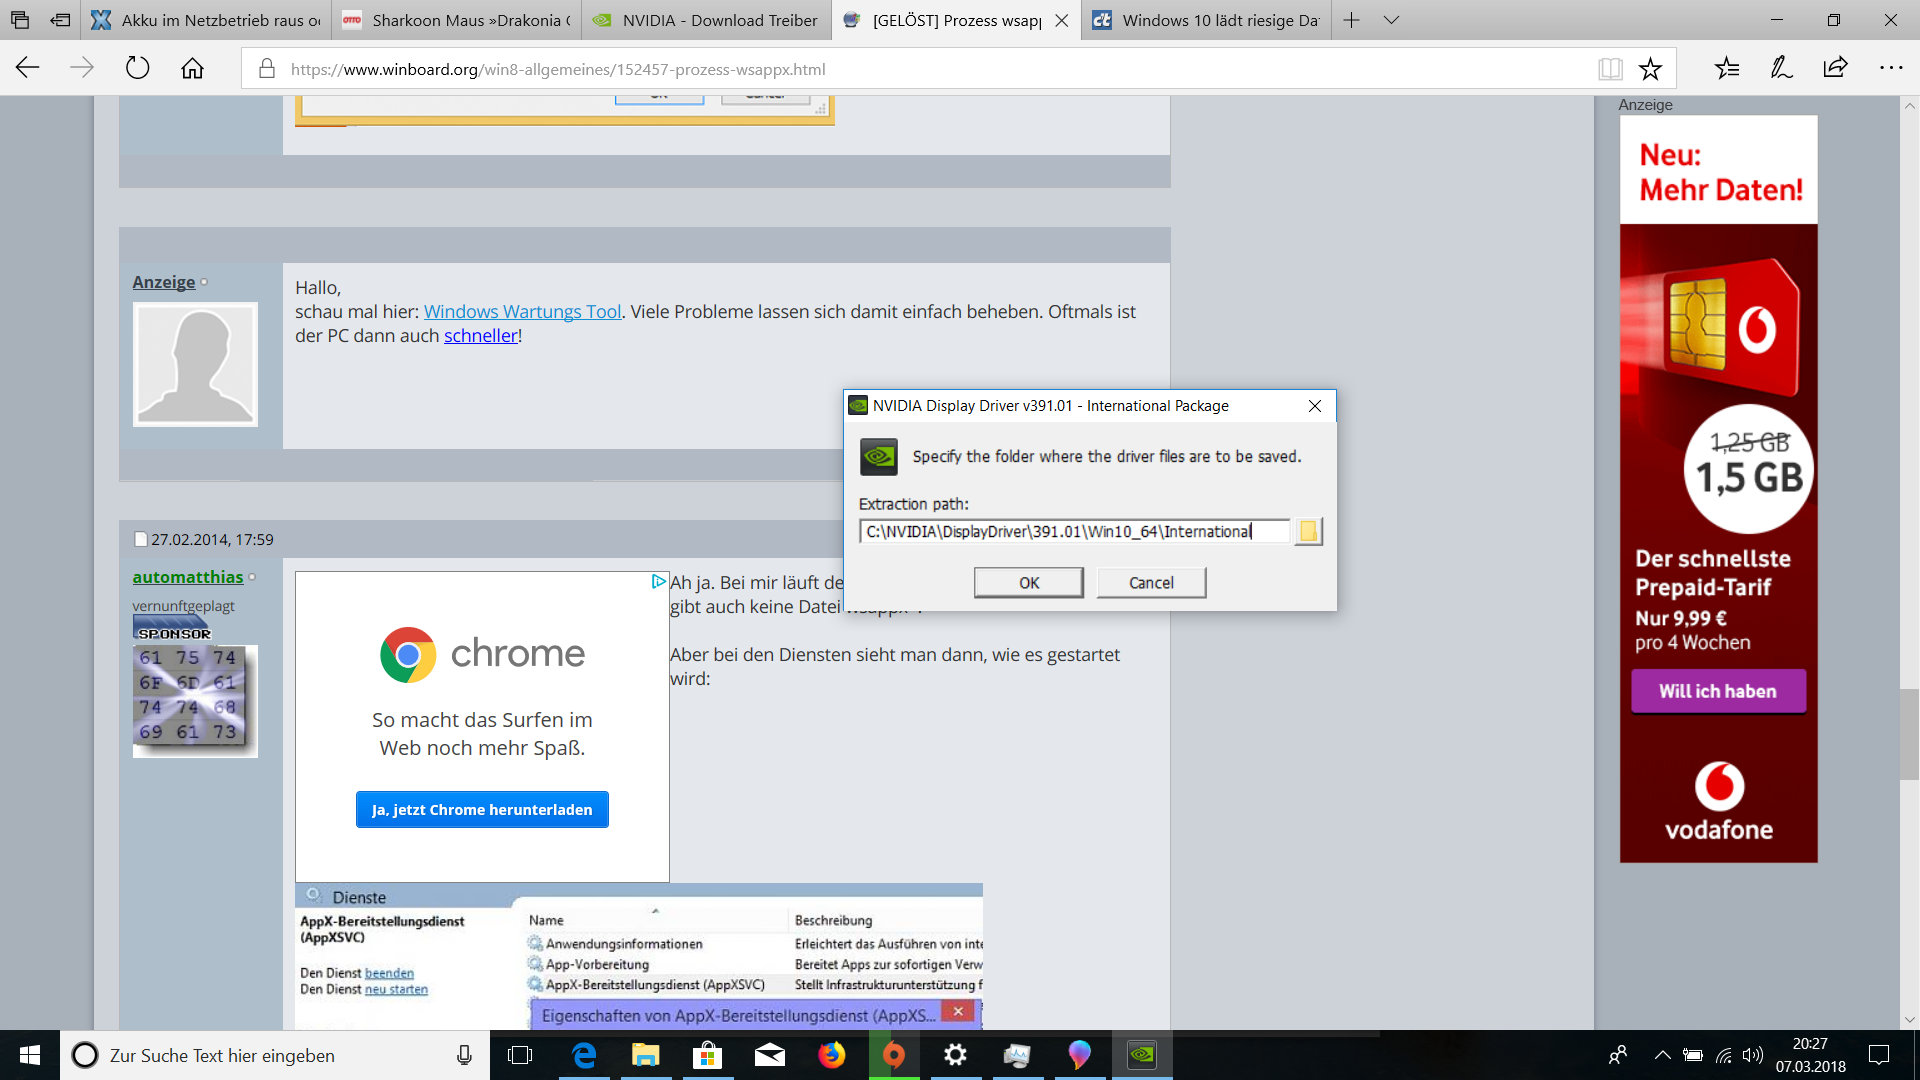1920x1080 pixels.
Task: Open the tab preview dropdown chevron
Action: [x=1391, y=20]
